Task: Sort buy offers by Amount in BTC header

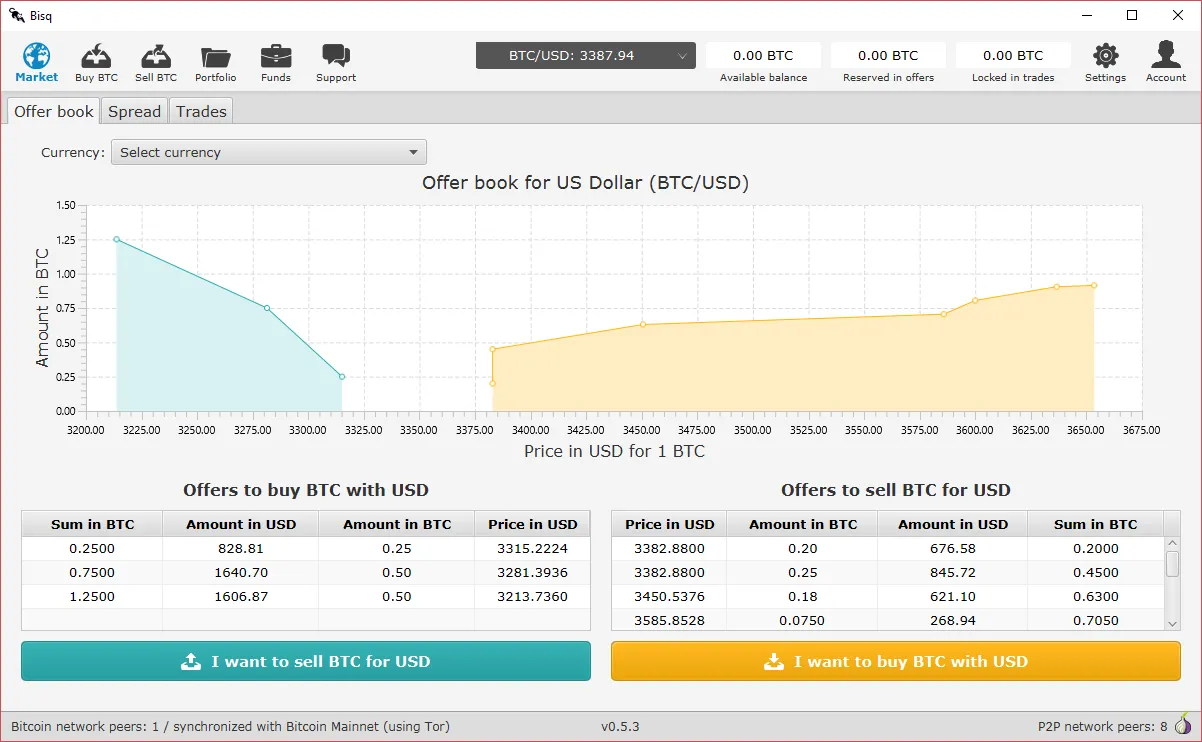Action: [x=397, y=524]
